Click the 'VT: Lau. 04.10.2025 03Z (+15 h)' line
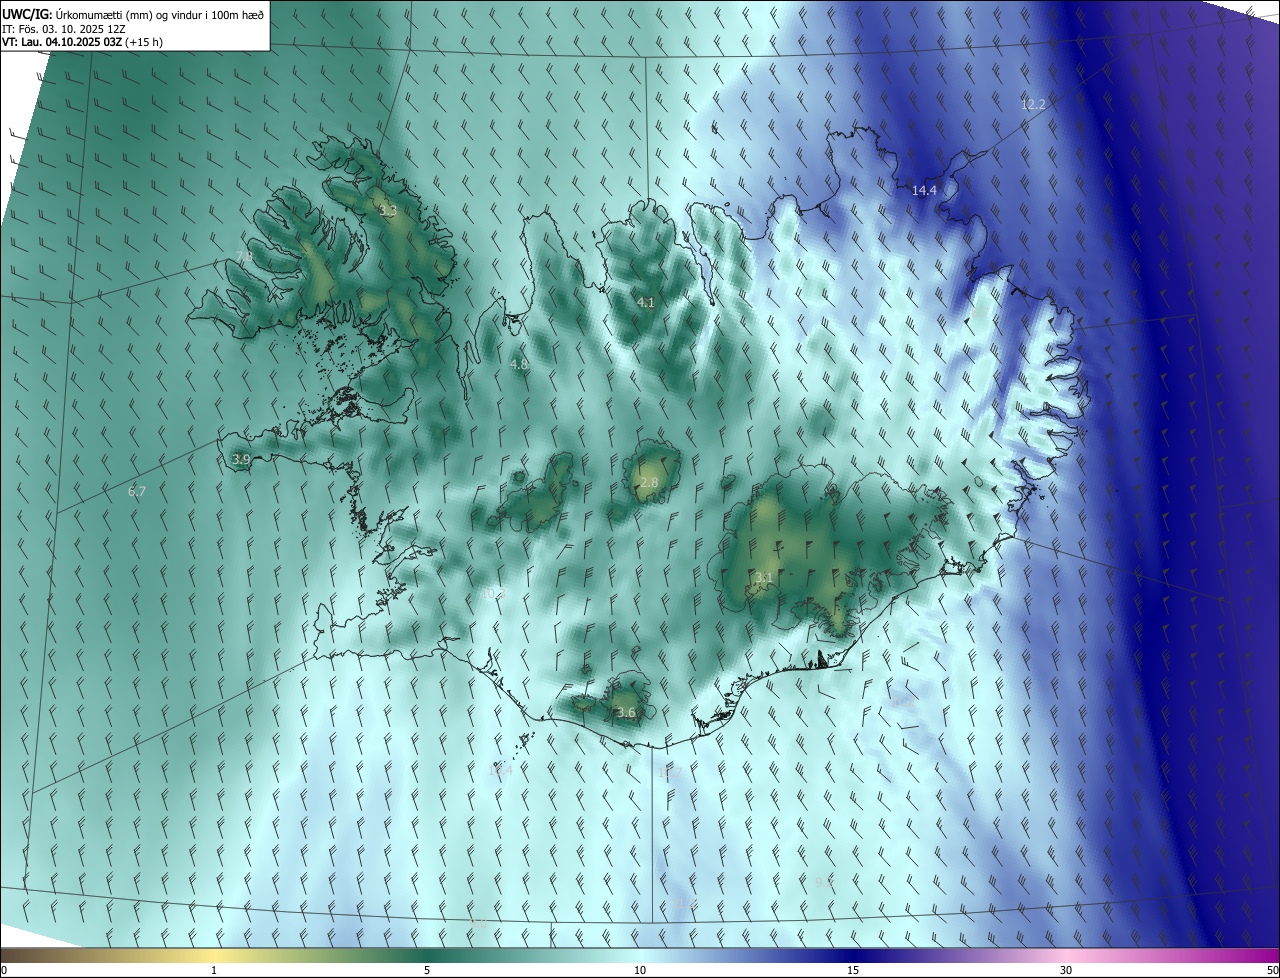This screenshot has height=978, width=1280. pyautogui.click(x=82, y=42)
